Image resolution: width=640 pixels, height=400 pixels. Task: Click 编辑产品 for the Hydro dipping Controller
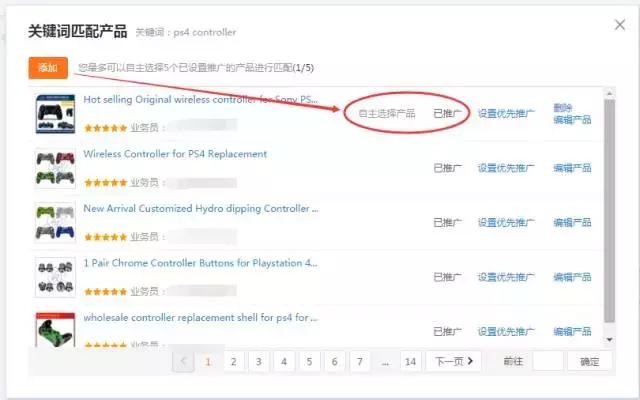[x=572, y=222]
